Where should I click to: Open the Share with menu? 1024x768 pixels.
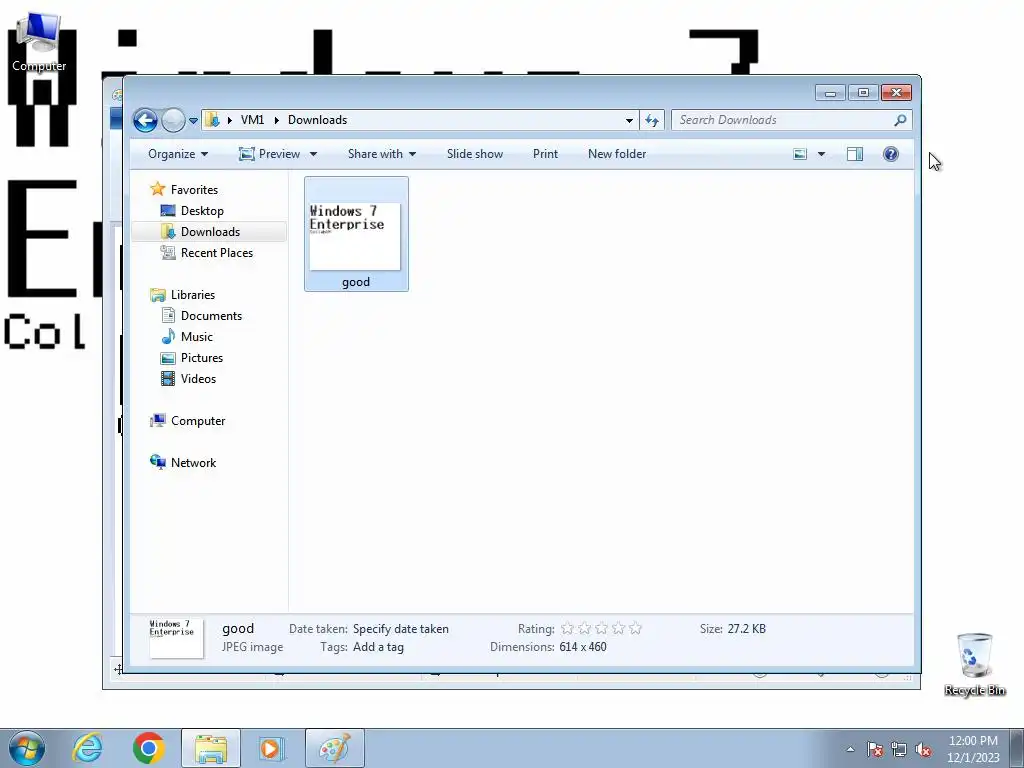381,154
